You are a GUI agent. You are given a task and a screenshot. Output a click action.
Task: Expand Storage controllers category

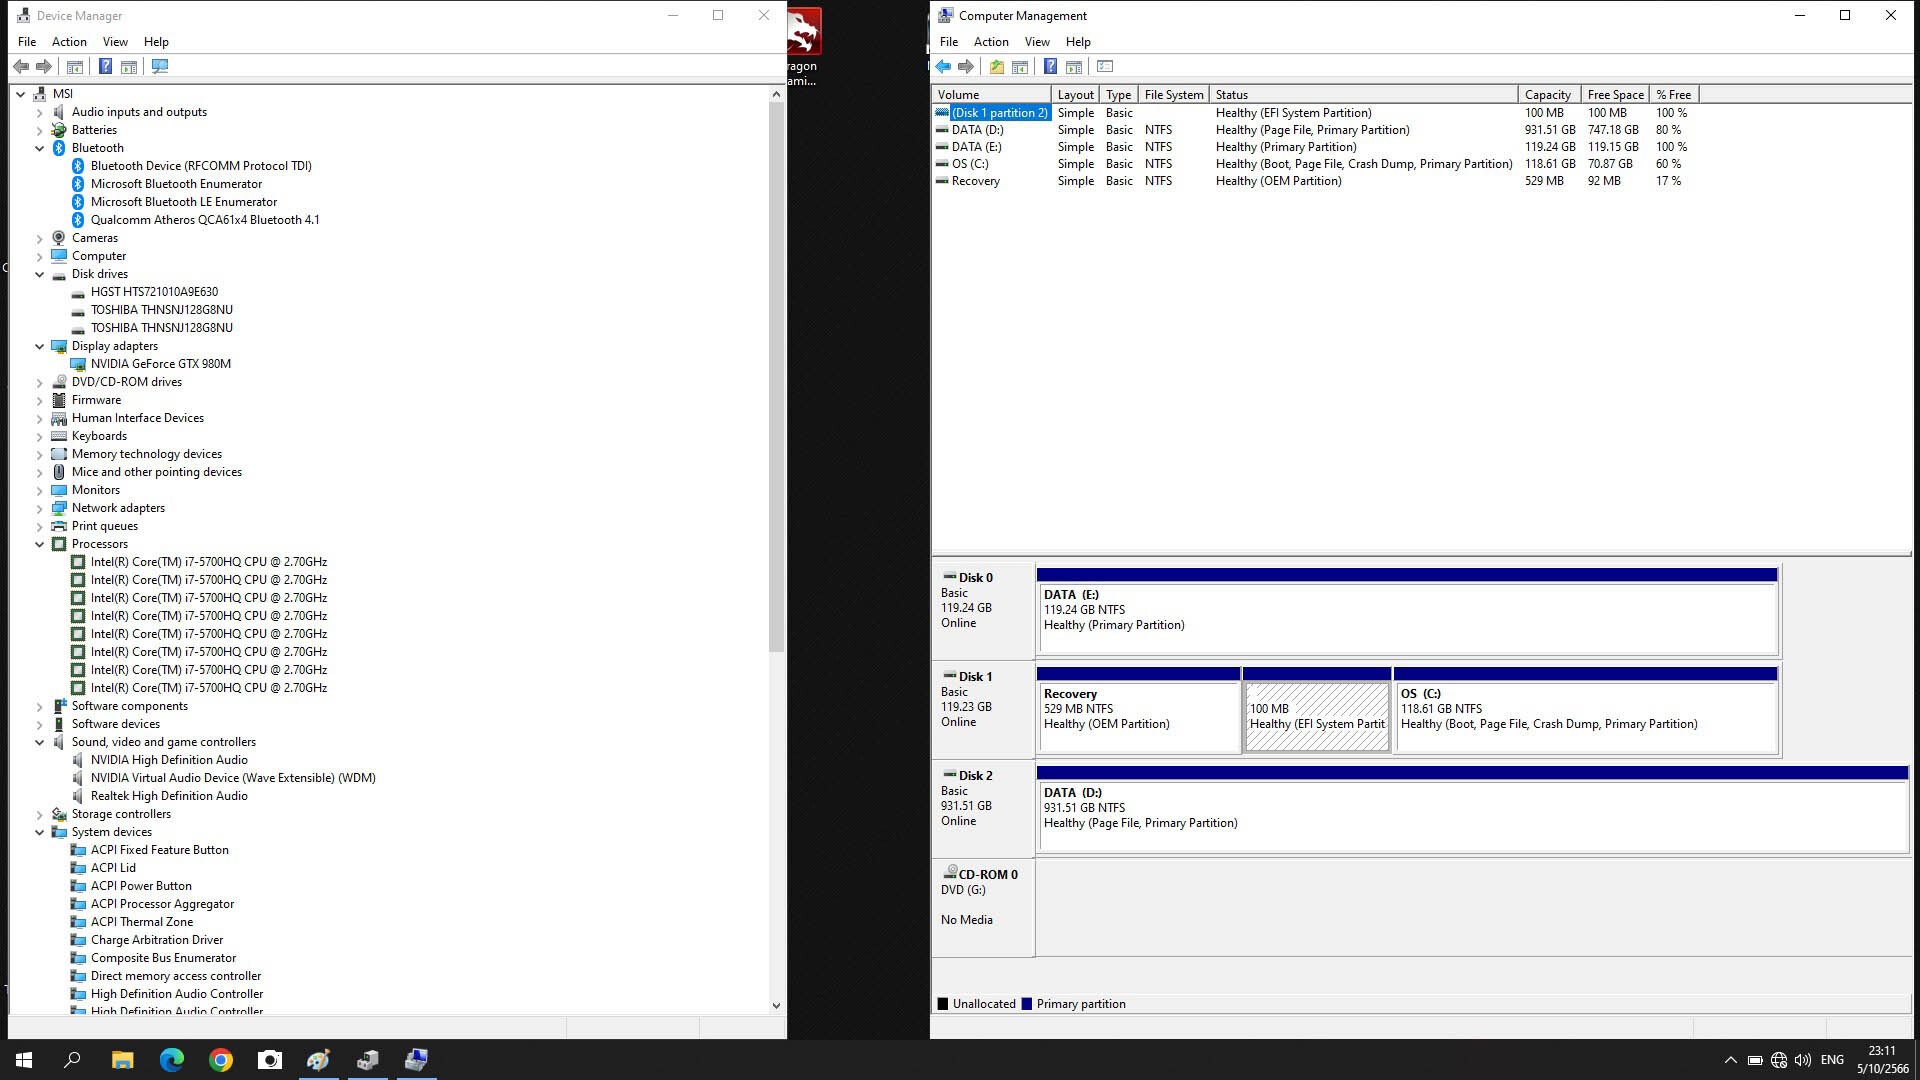tap(40, 814)
